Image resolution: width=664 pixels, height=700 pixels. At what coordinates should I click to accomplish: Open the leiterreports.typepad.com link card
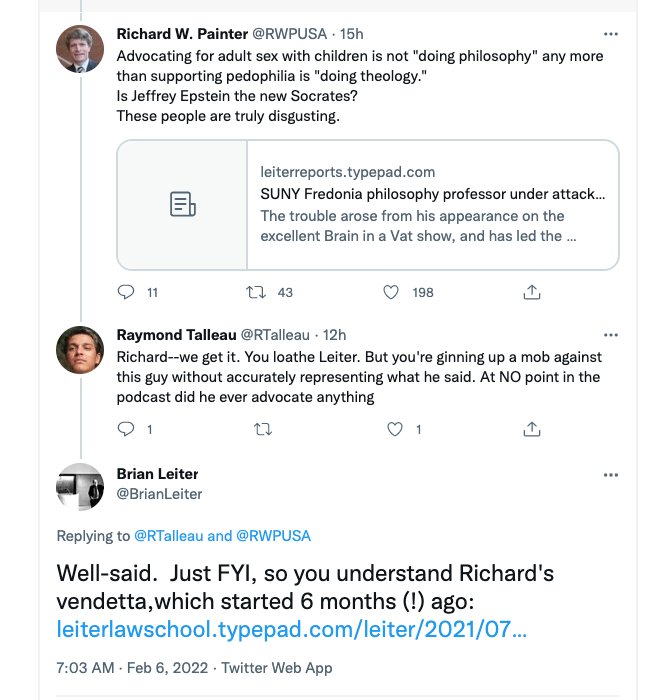(x=368, y=205)
